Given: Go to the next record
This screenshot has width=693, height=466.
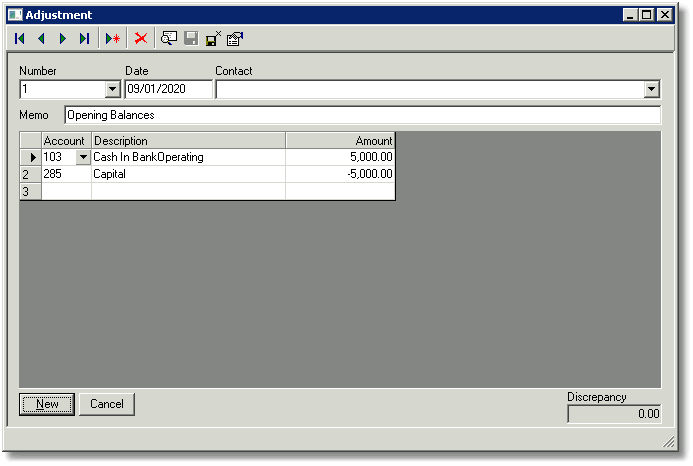Looking at the screenshot, I should point(63,39).
